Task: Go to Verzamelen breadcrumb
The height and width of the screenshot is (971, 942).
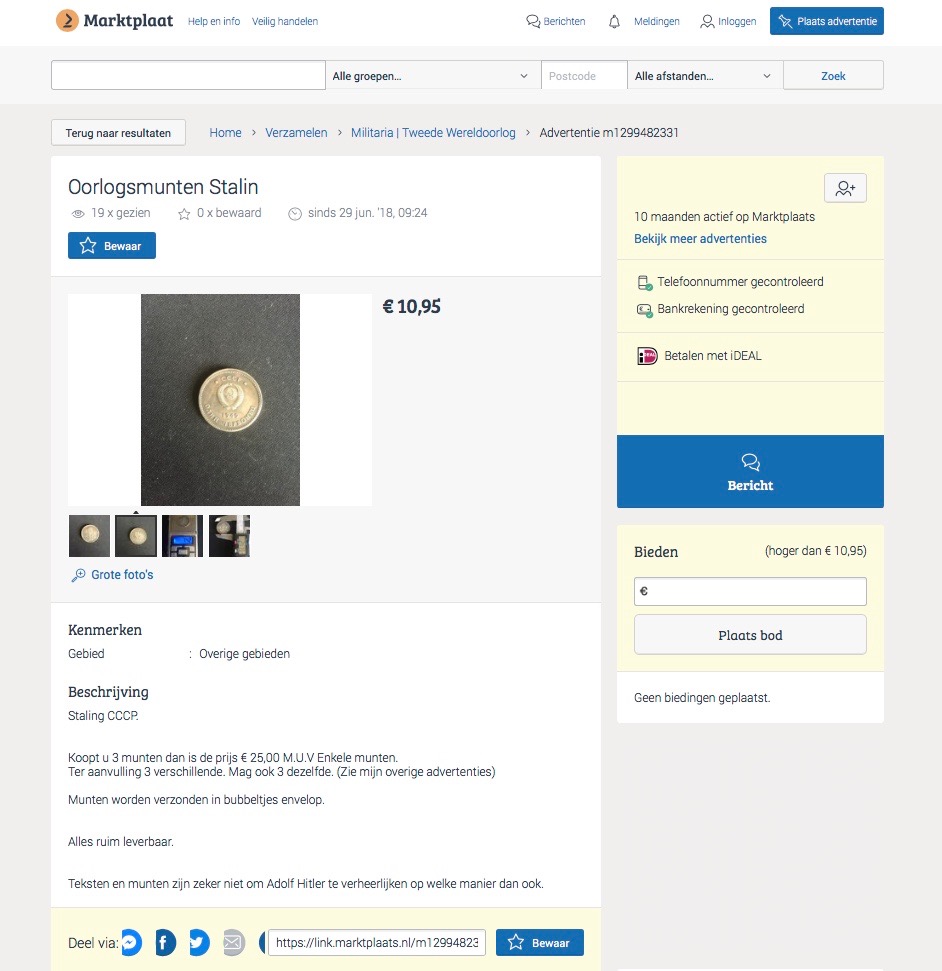Action: click(296, 133)
